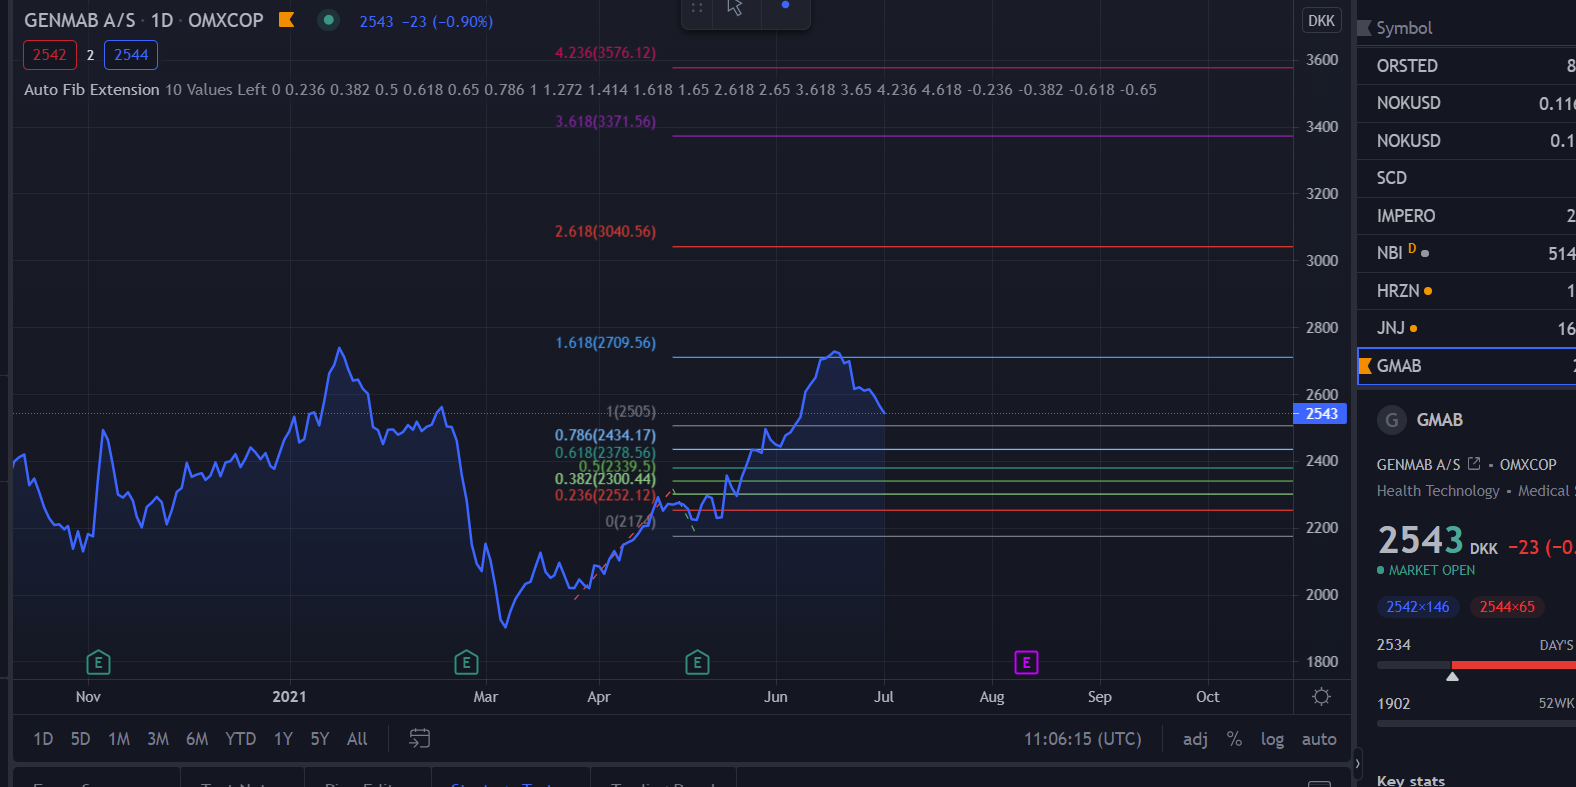Click the green earnings marker near Mar
The height and width of the screenshot is (787, 1576).
466,662
